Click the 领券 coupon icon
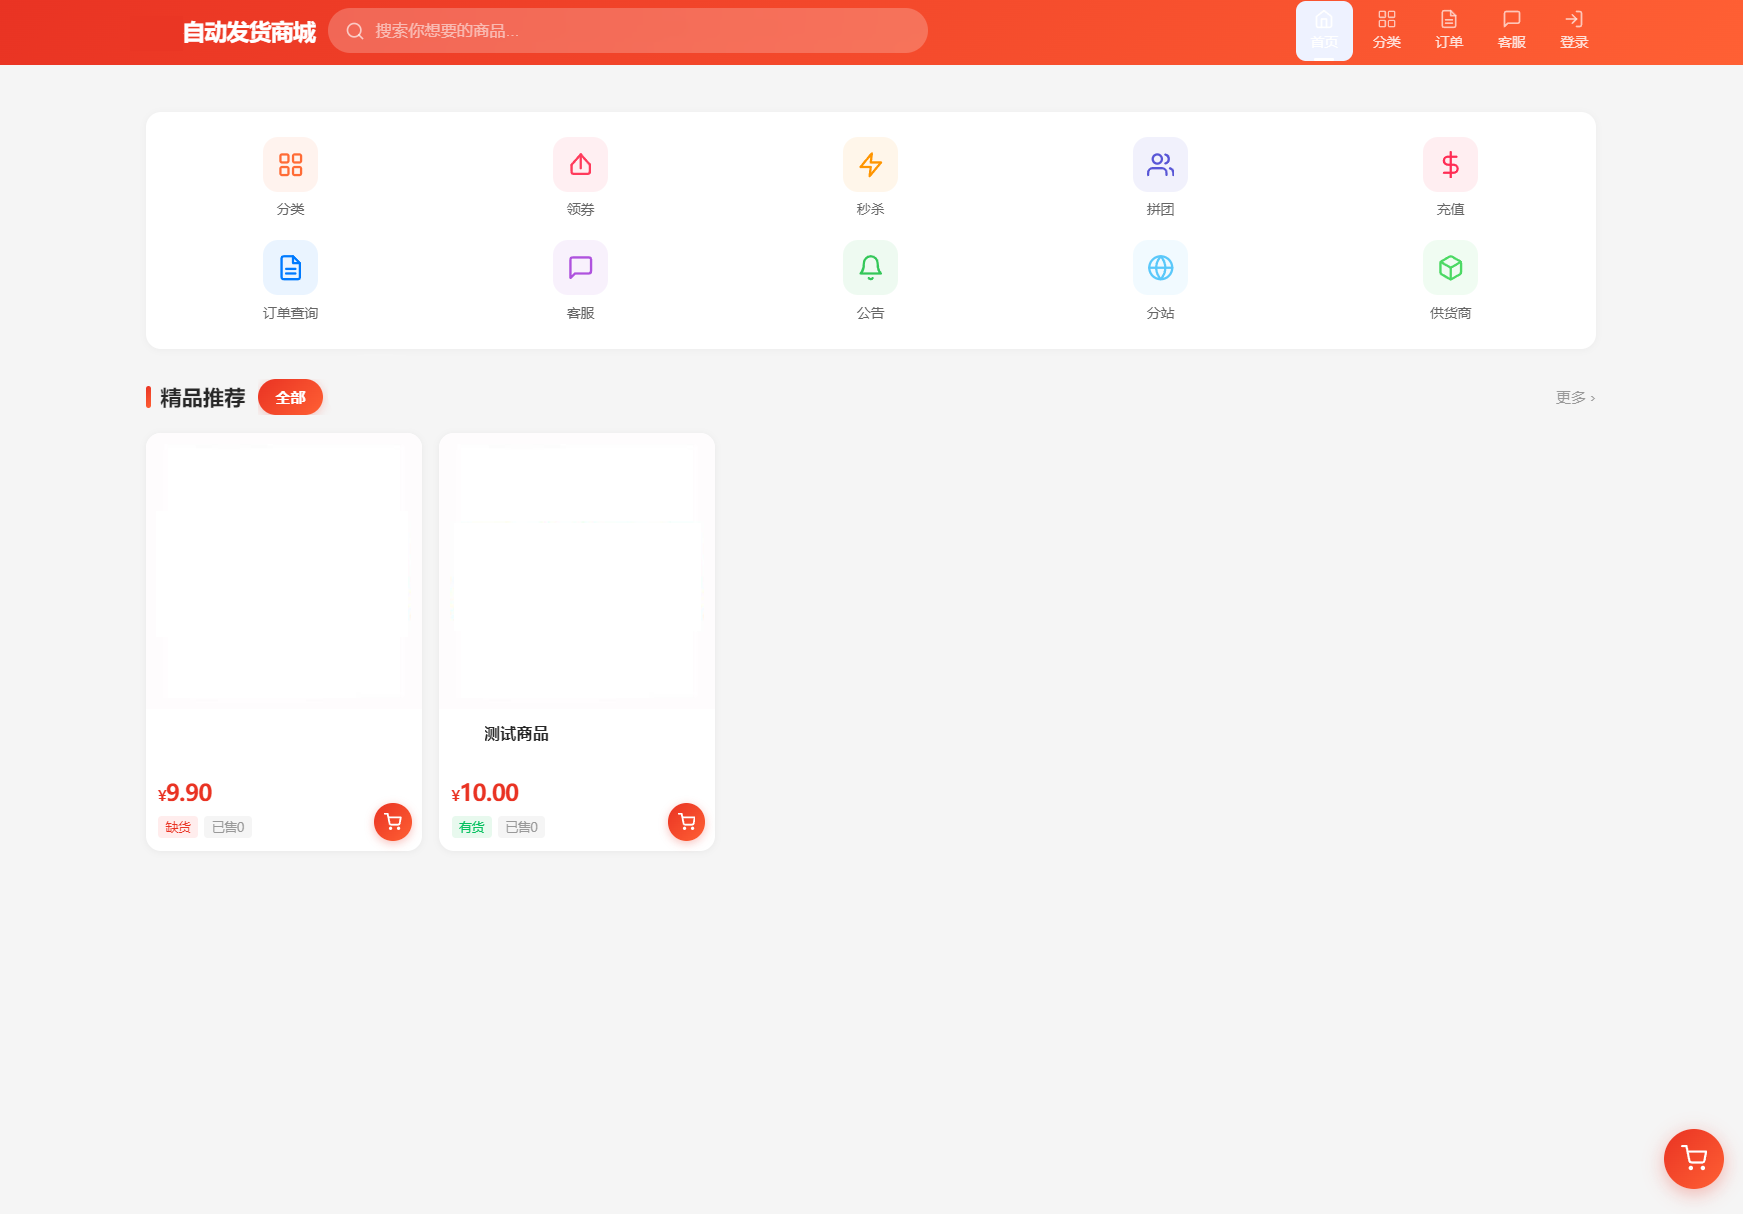 tap(580, 165)
